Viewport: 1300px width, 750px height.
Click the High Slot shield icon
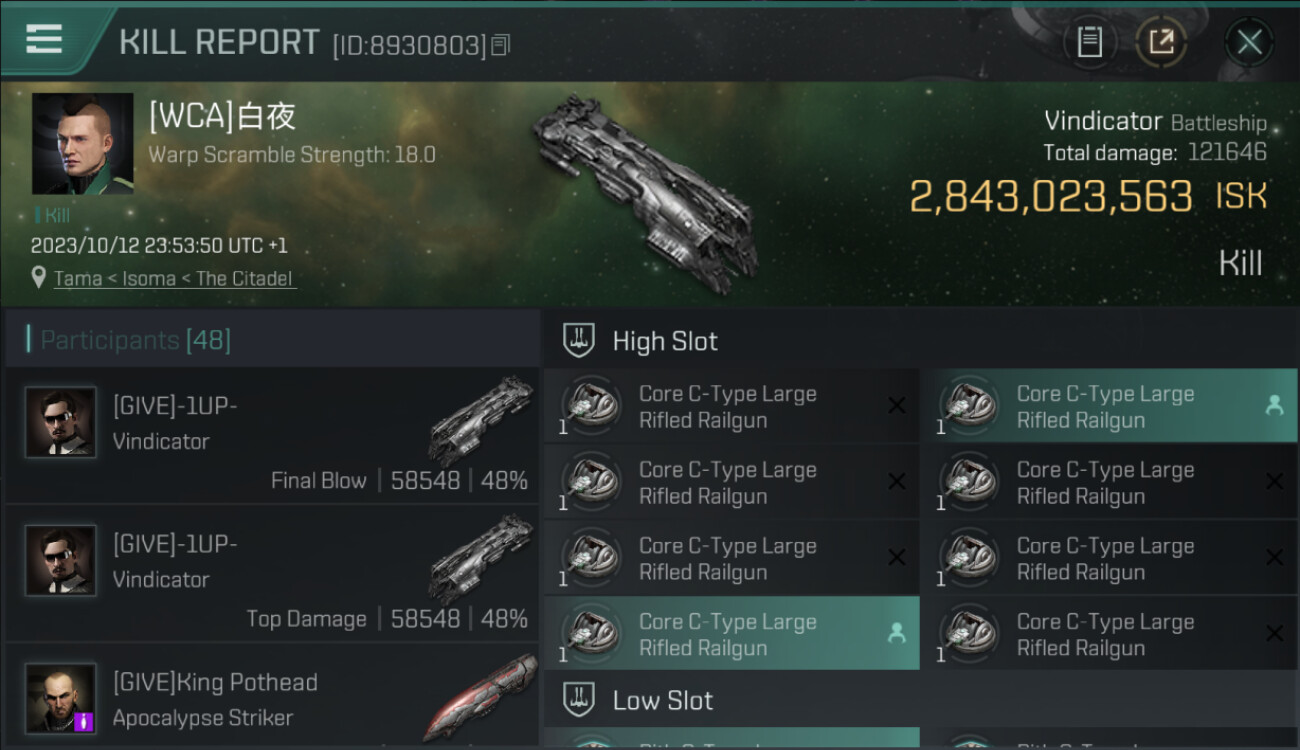point(578,341)
